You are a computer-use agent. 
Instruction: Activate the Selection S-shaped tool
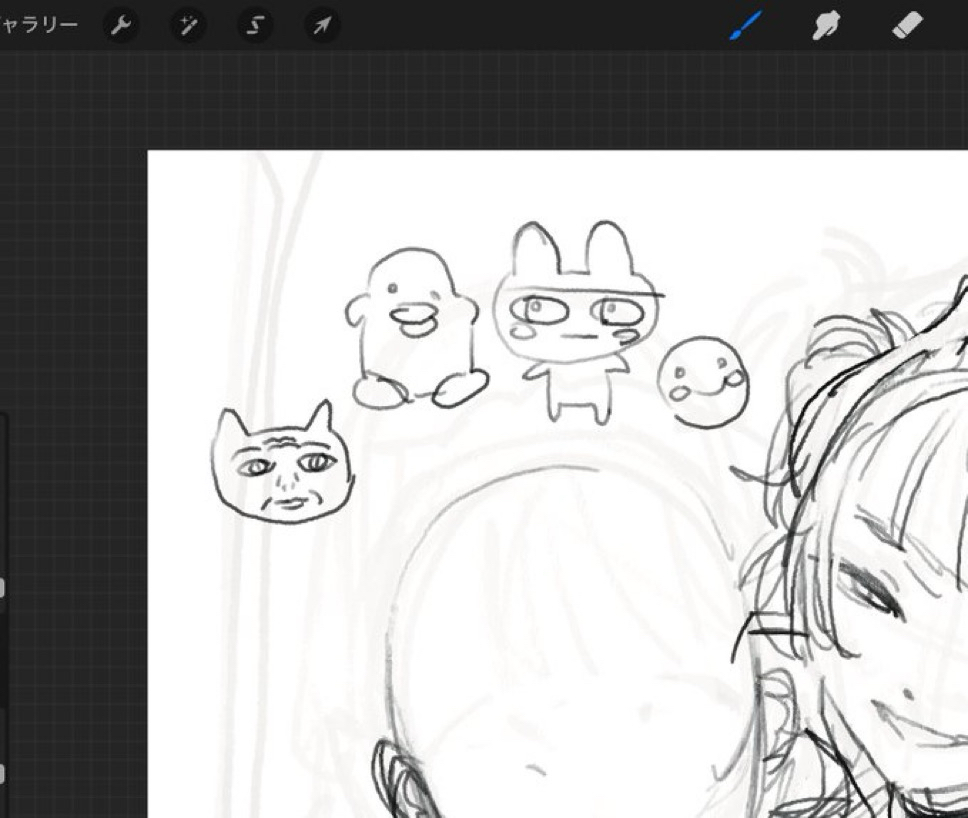[255, 25]
